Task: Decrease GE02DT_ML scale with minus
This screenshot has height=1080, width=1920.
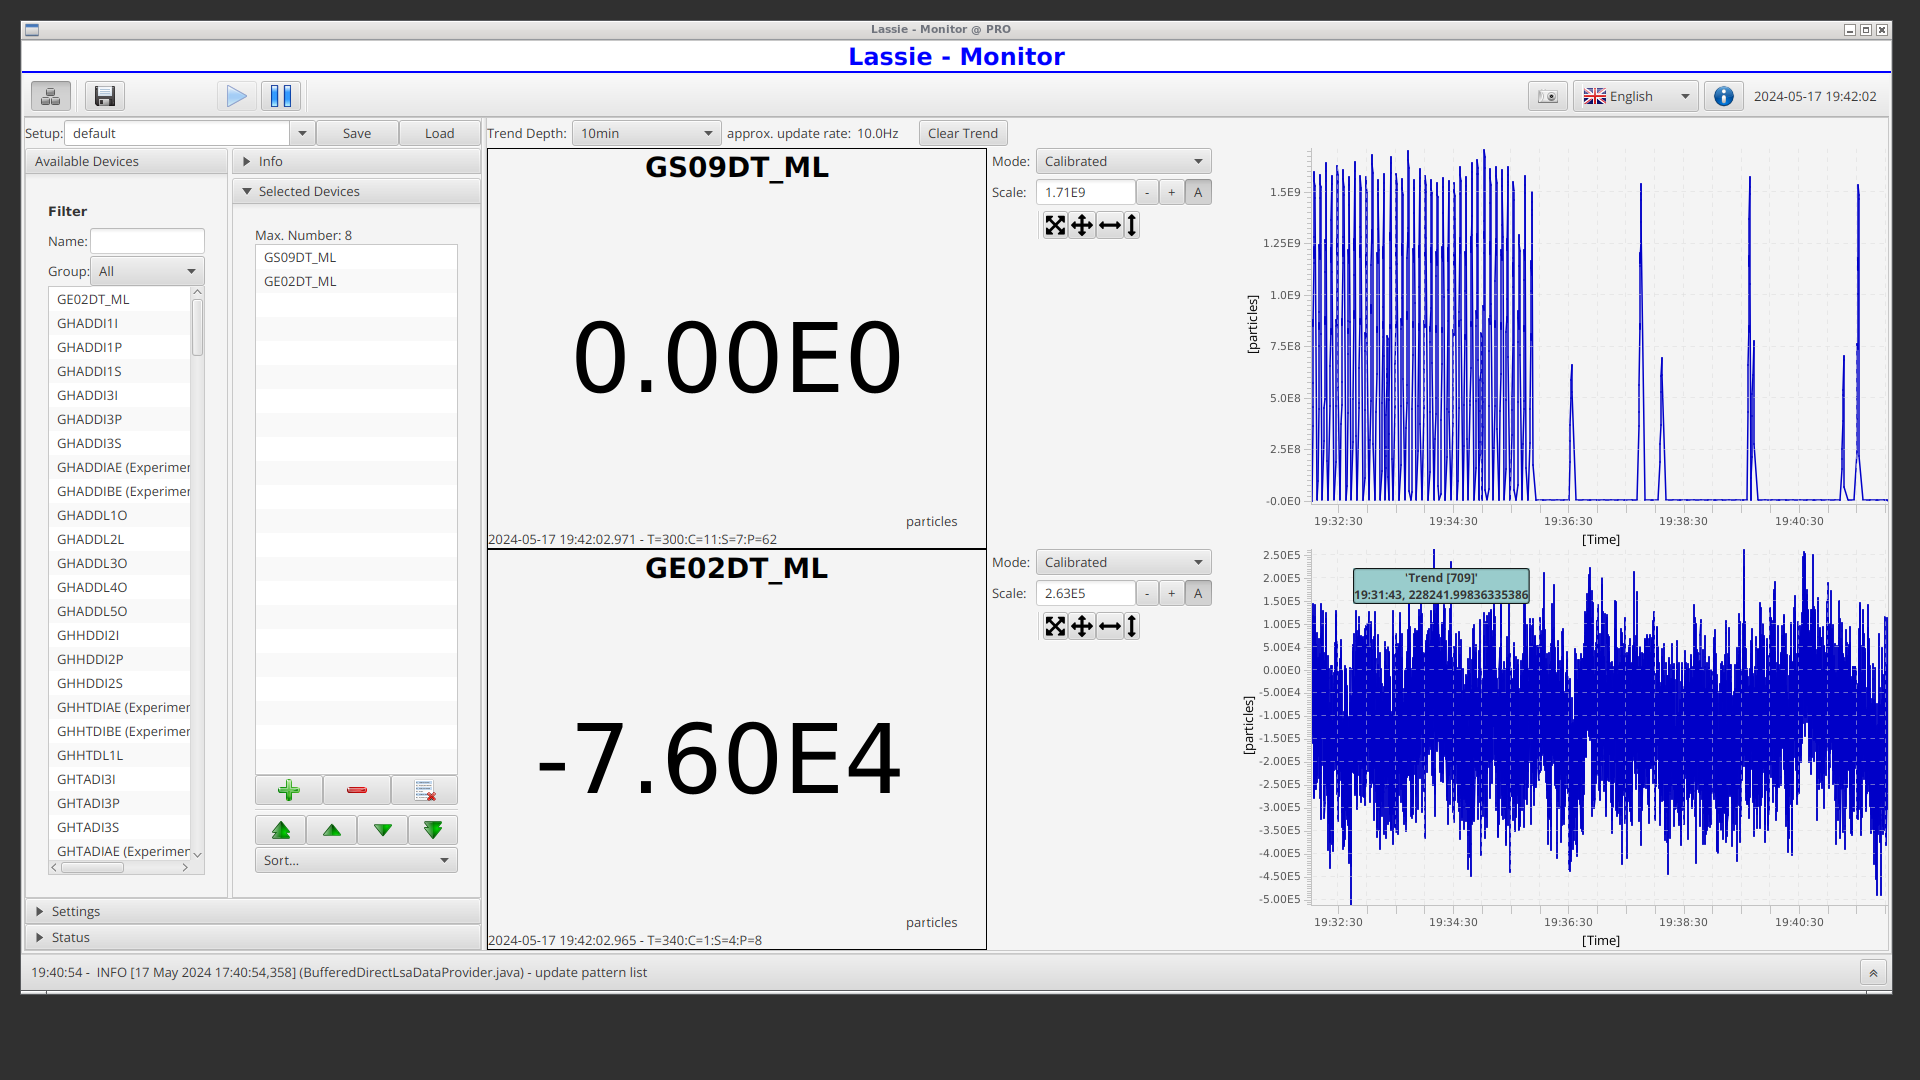Action: [x=1147, y=593]
